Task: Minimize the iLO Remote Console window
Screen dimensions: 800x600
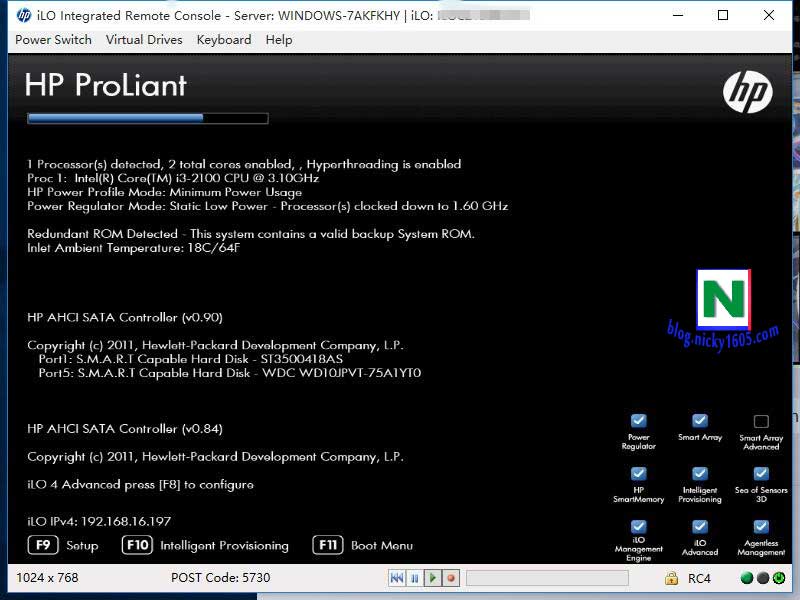Action: [678, 15]
